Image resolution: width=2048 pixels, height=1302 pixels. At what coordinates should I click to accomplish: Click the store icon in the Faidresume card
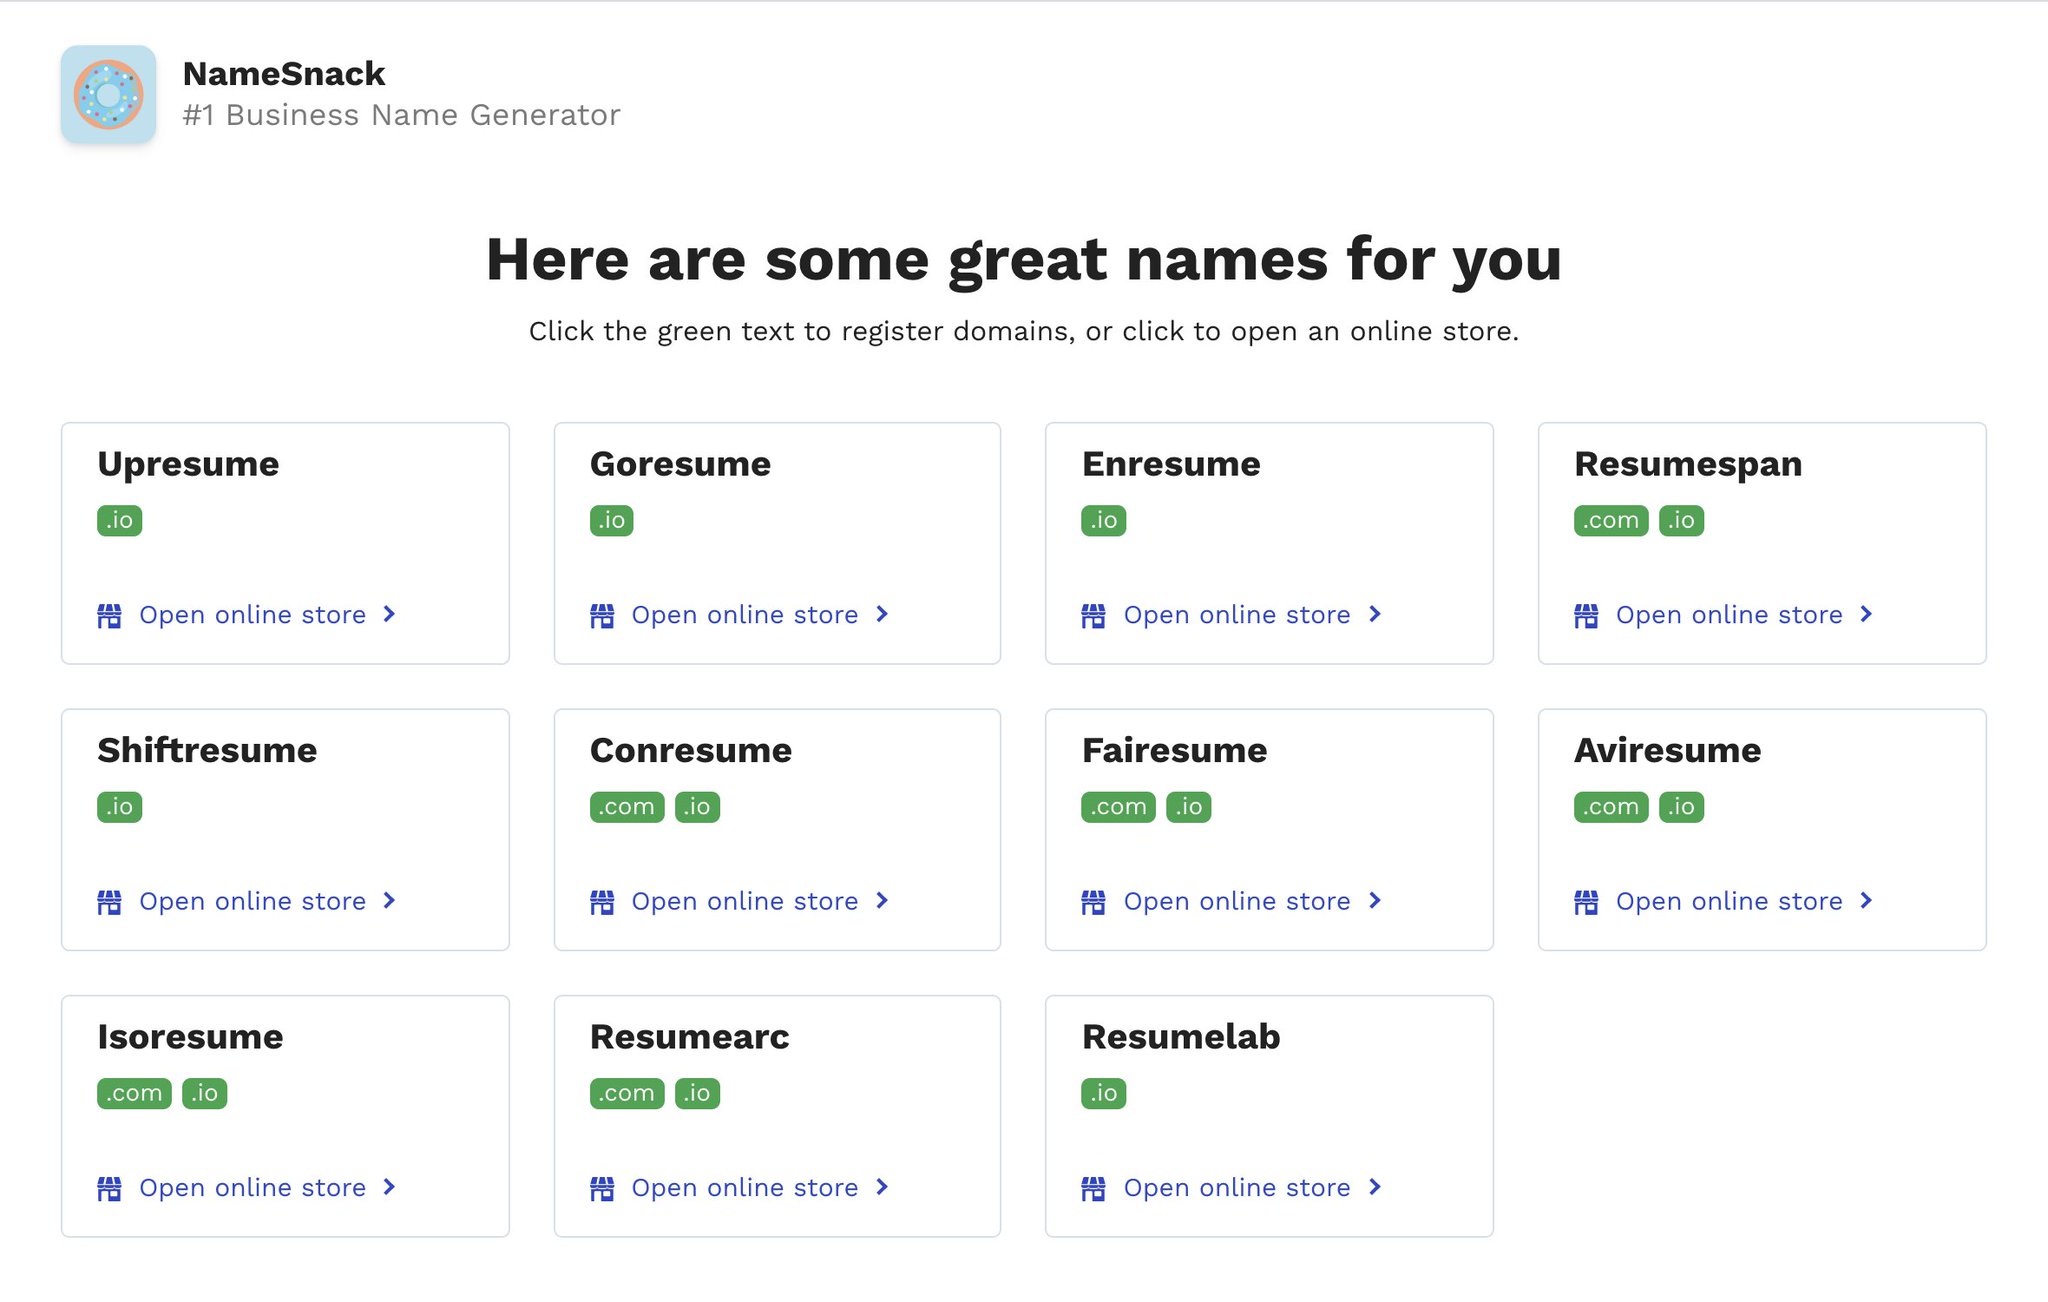[x=1093, y=901]
